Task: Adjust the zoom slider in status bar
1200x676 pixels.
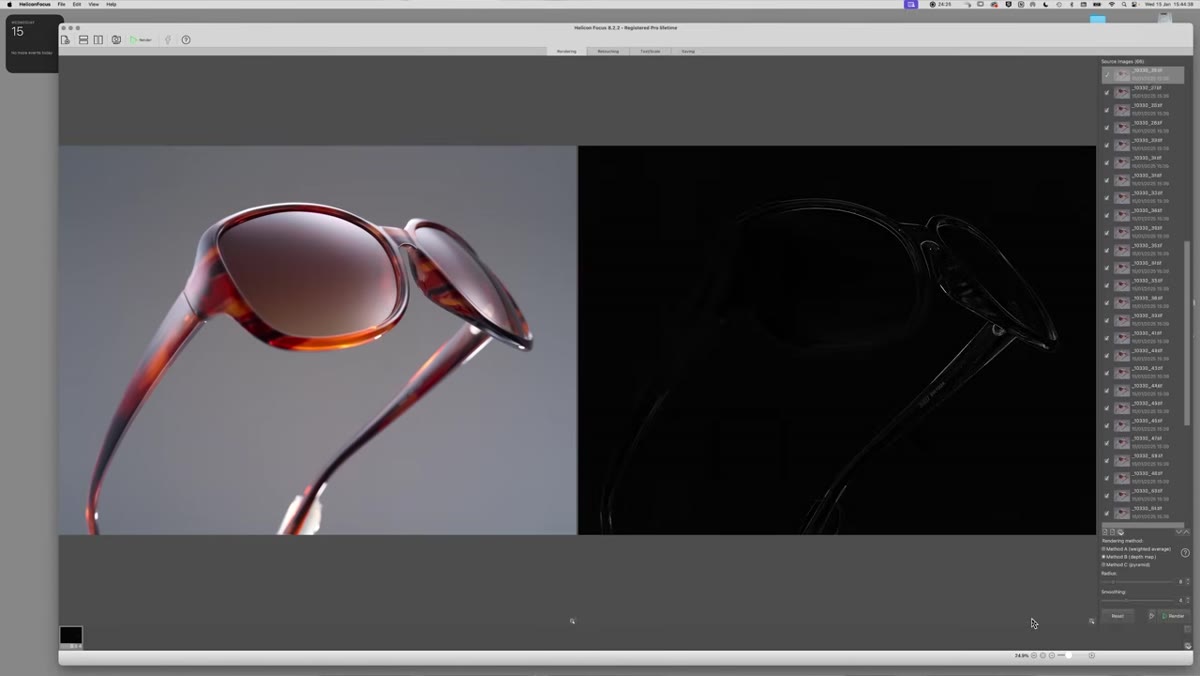Action: [x=1069, y=655]
